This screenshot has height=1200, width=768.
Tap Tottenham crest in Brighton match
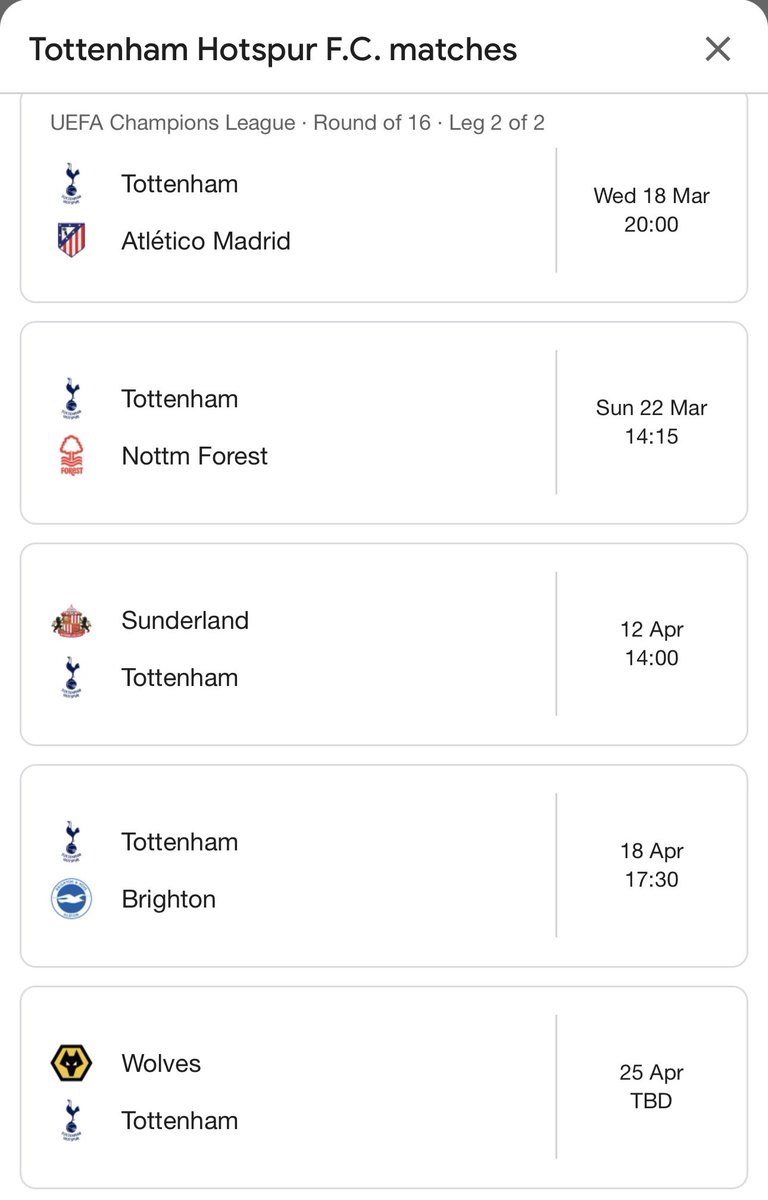click(71, 842)
